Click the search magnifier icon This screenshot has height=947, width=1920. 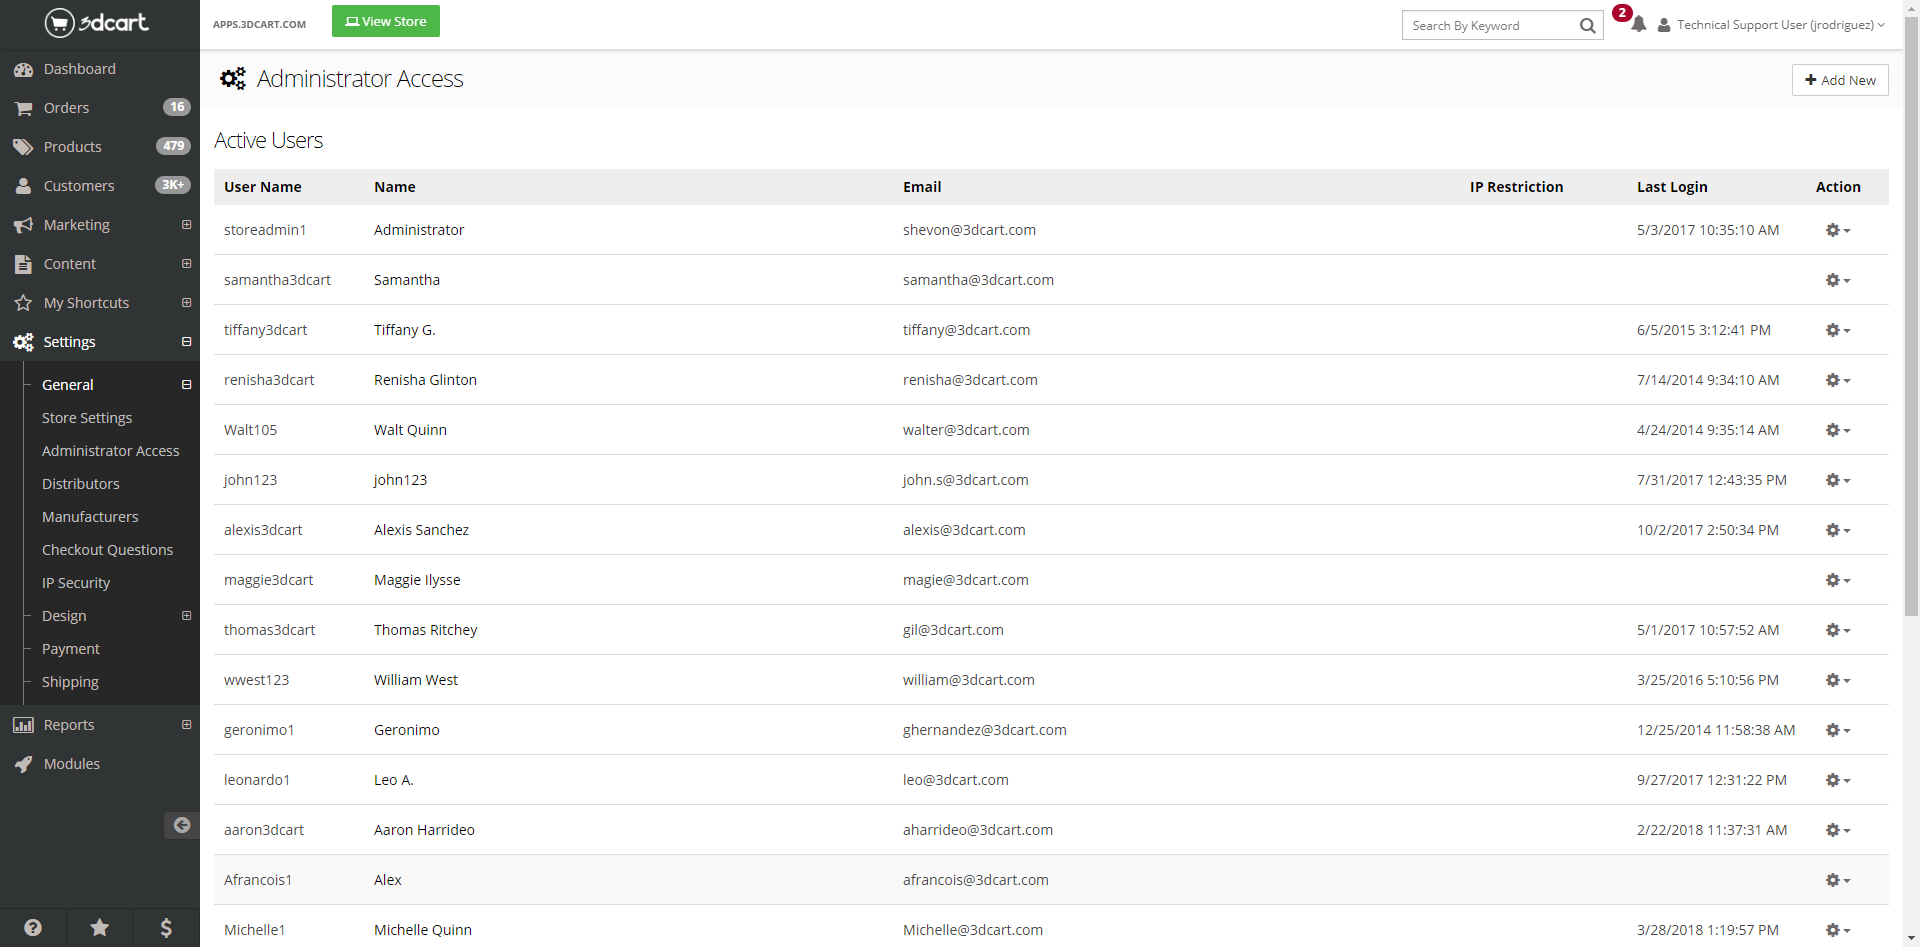[x=1587, y=26]
